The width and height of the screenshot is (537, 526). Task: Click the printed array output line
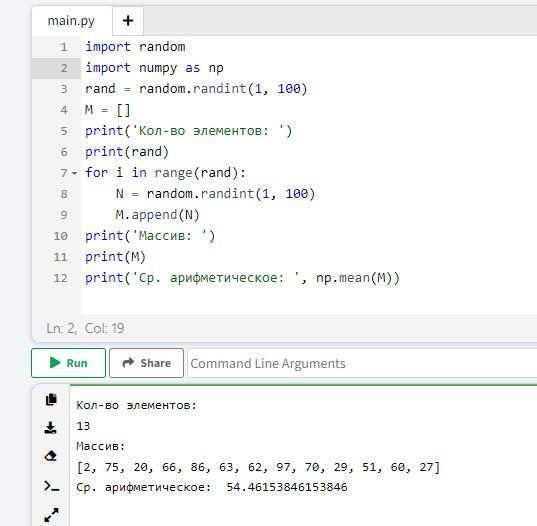[258, 467]
